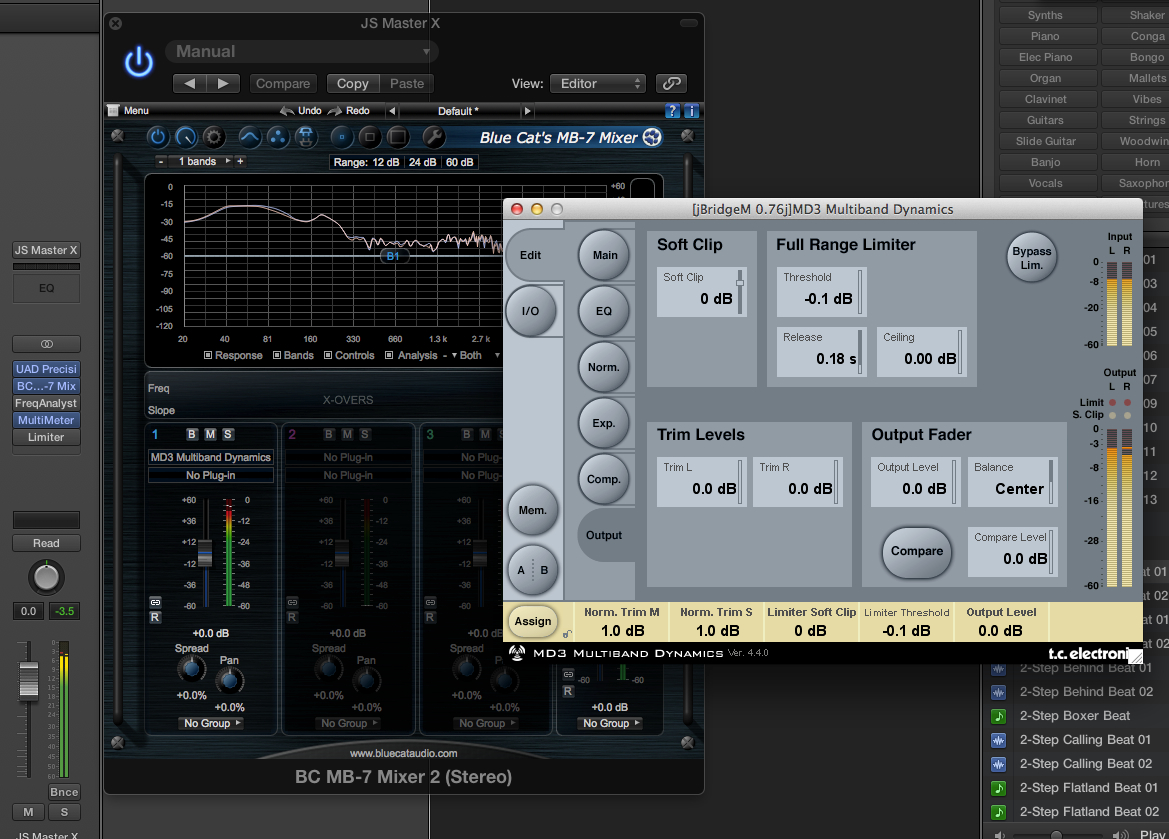Screen dimensions: 1169x839
Task: Add a band with plus button
Action: [240, 161]
